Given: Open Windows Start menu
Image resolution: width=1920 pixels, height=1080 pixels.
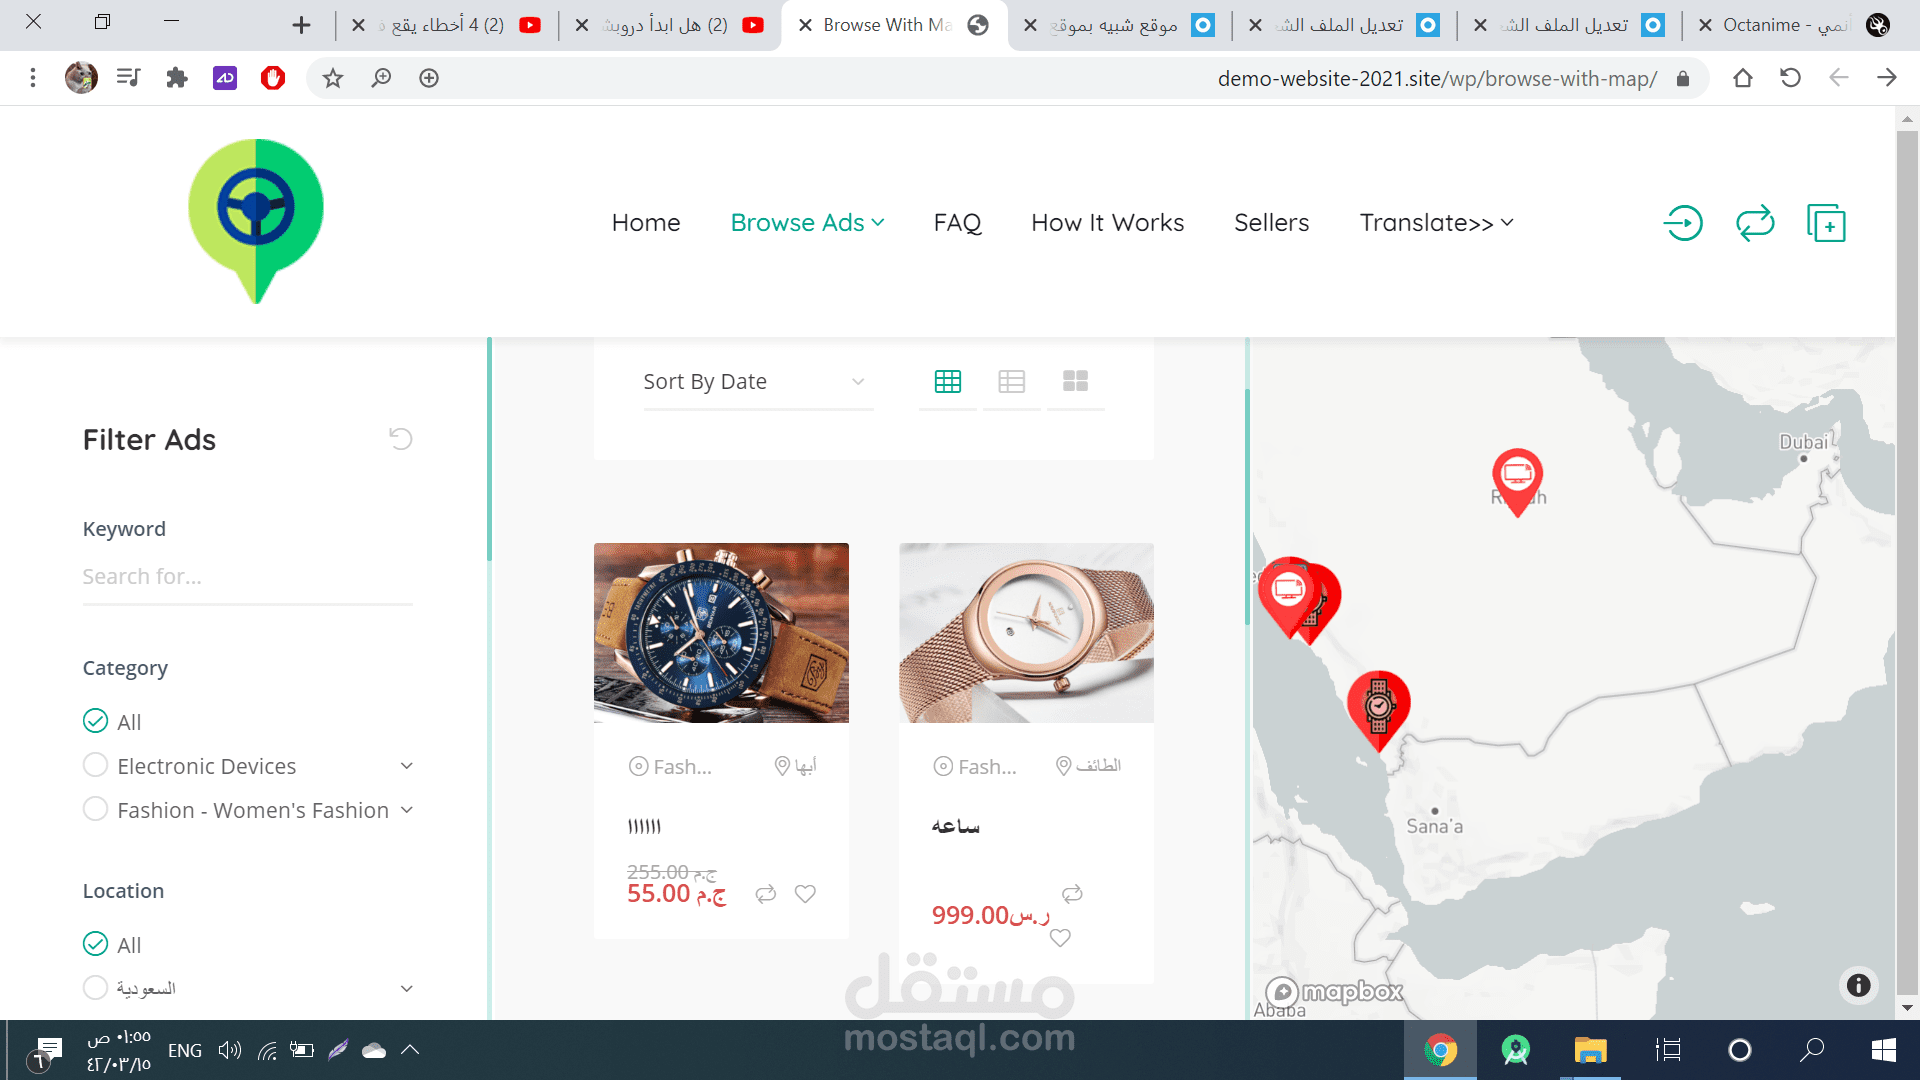Looking at the screenshot, I should tap(1884, 1050).
